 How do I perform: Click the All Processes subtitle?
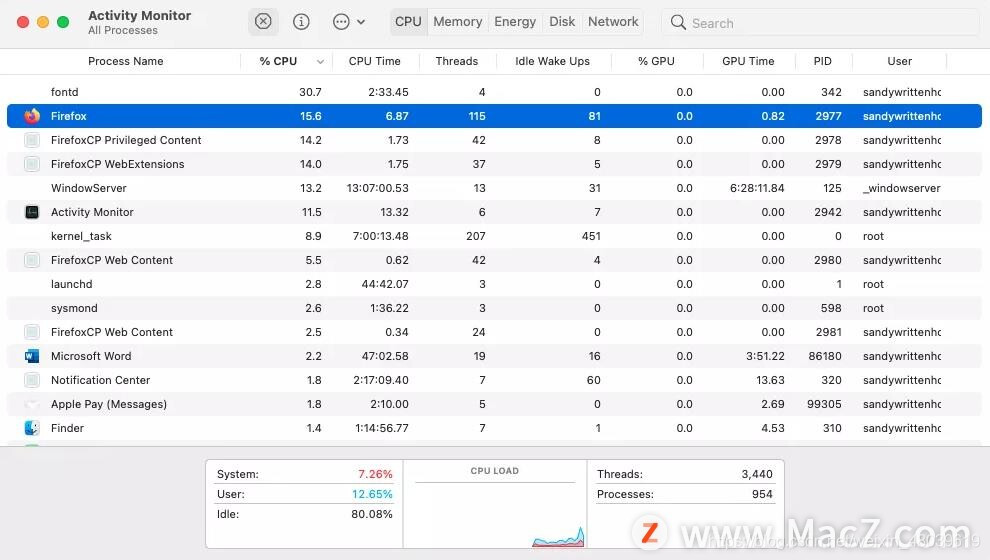[x=123, y=30]
